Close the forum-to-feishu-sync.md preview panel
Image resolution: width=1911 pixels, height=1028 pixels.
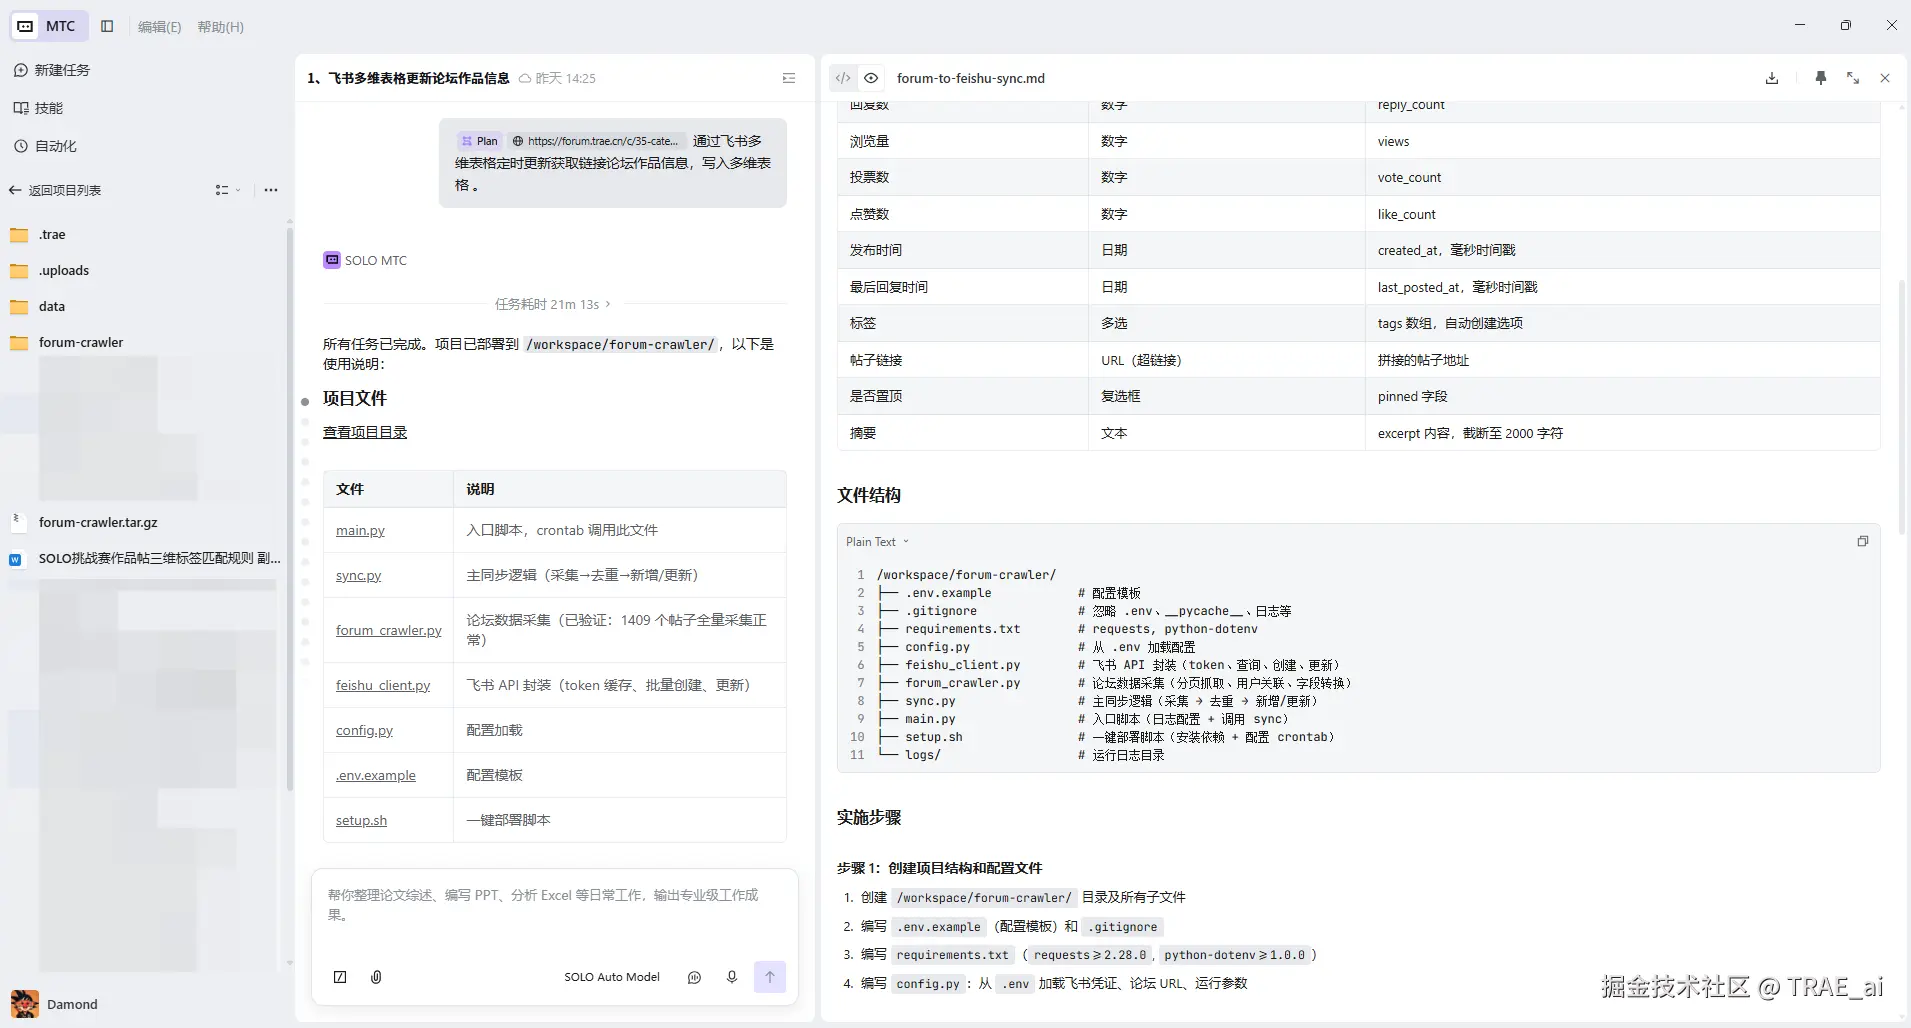click(1885, 78)
